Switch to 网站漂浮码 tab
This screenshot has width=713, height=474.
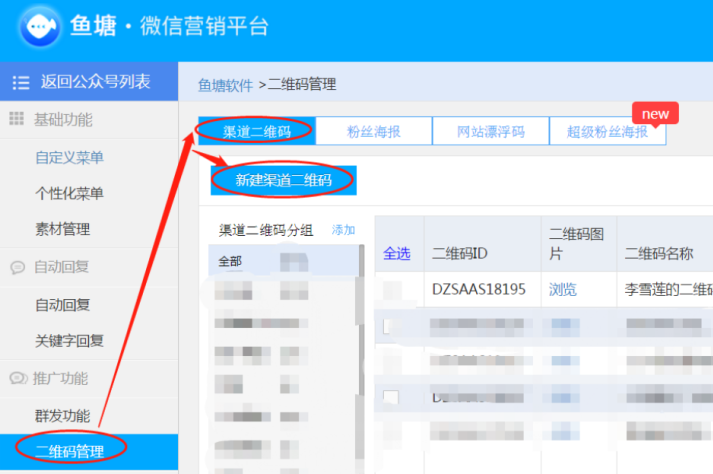coord(491,131)
